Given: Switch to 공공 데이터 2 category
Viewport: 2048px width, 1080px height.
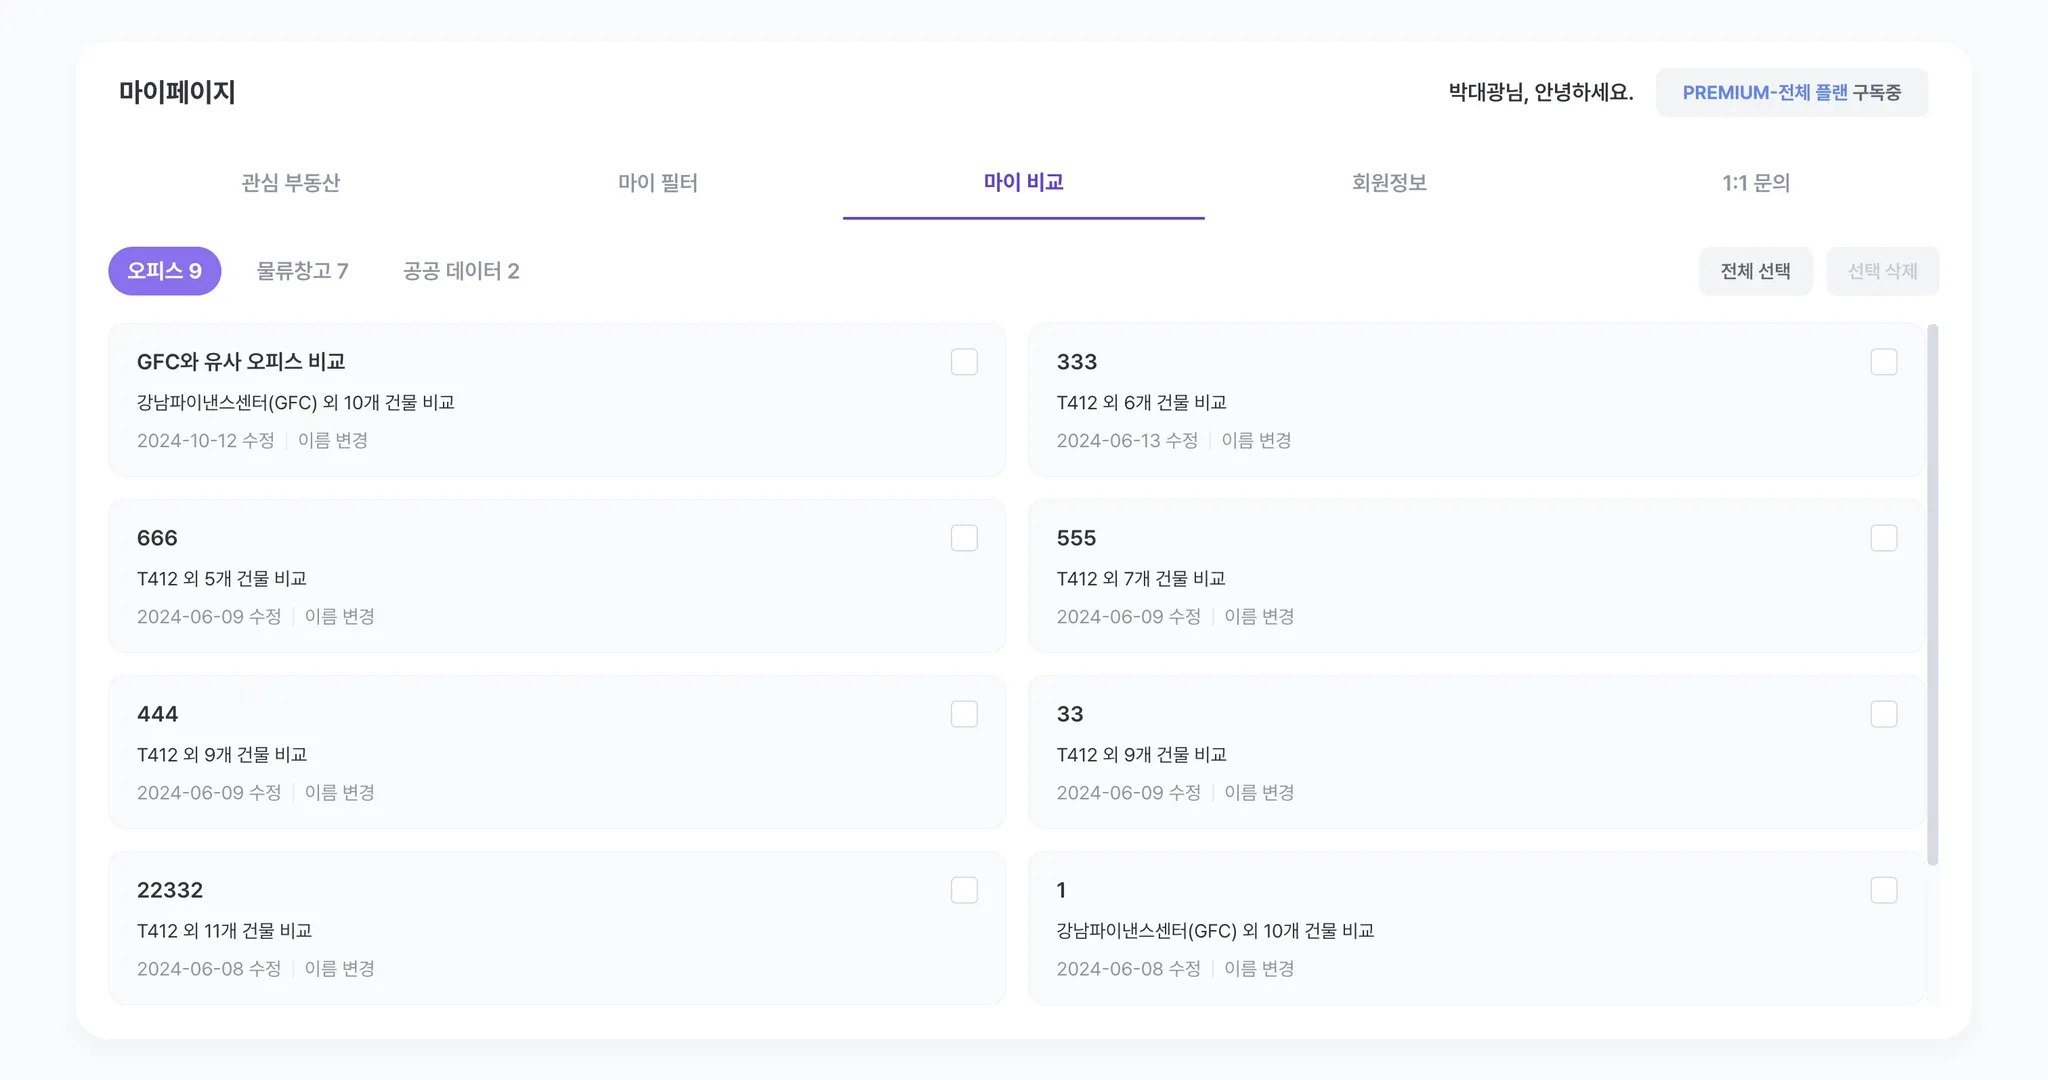Looking at the screenshot, I should pyautogui.click(x=461, y=271).
